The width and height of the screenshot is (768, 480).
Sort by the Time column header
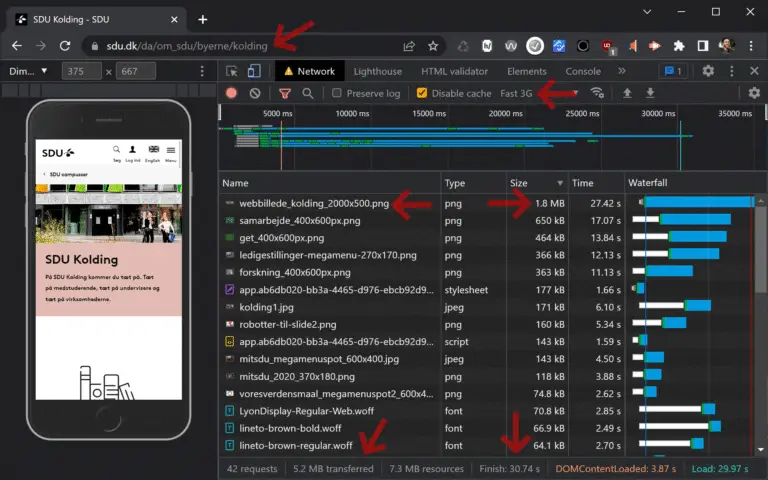point(596,183)
